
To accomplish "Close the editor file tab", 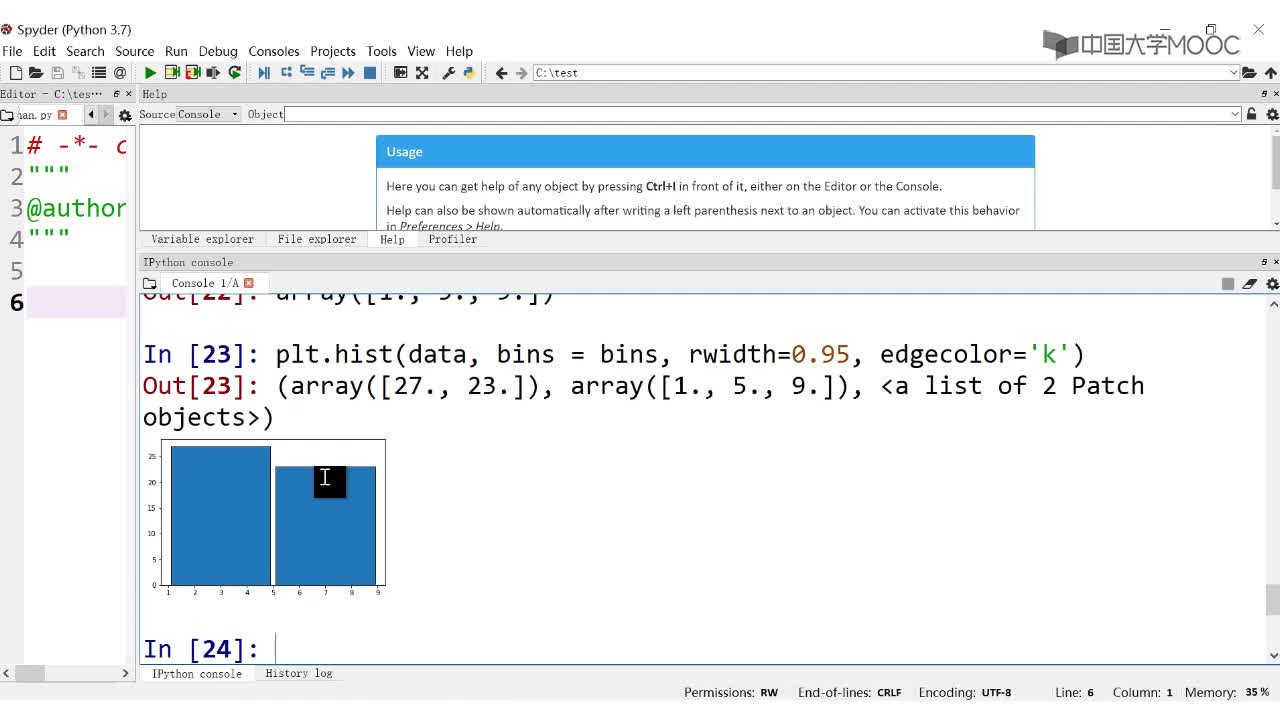I will tap(61, 115).
